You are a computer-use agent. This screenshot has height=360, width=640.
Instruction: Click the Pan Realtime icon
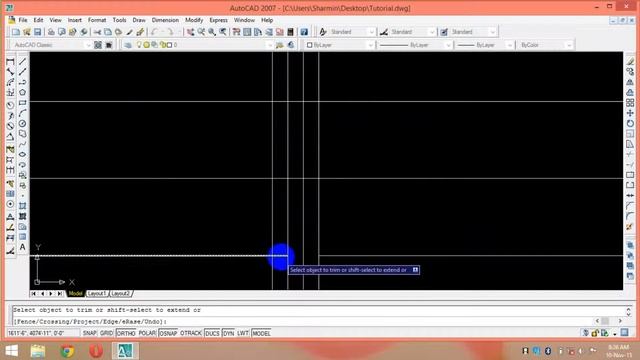pos(191,32)
